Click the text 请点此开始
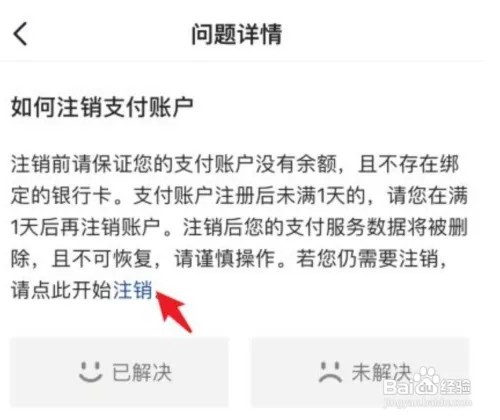This screenshot has height=420, width=500. [x=61, y=290]
